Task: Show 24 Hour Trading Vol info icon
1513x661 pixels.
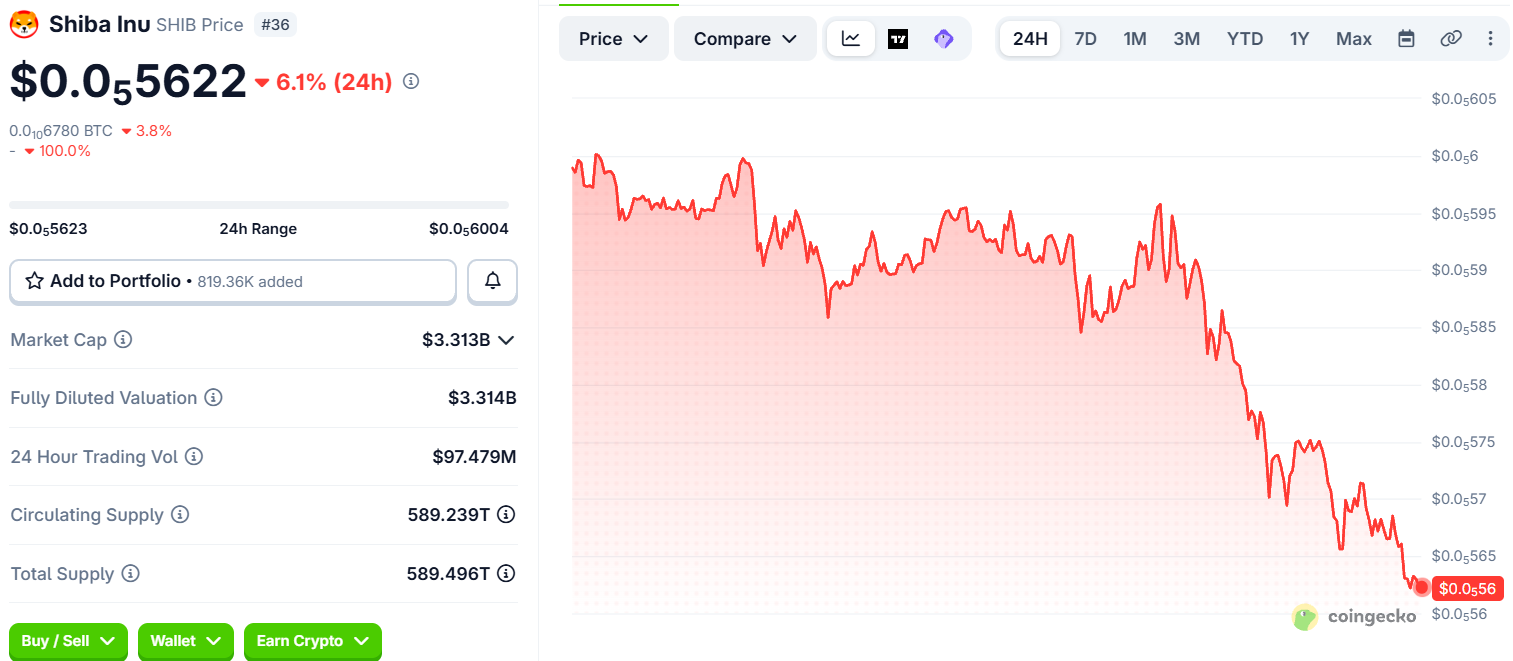Action: pyautogui.click(x=194, y=457)
